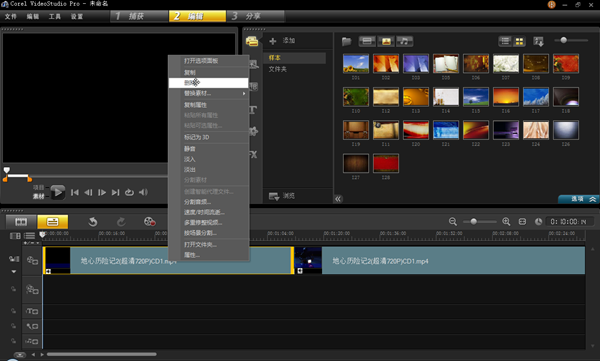Click the Play button in the preview

click(58, 192)
